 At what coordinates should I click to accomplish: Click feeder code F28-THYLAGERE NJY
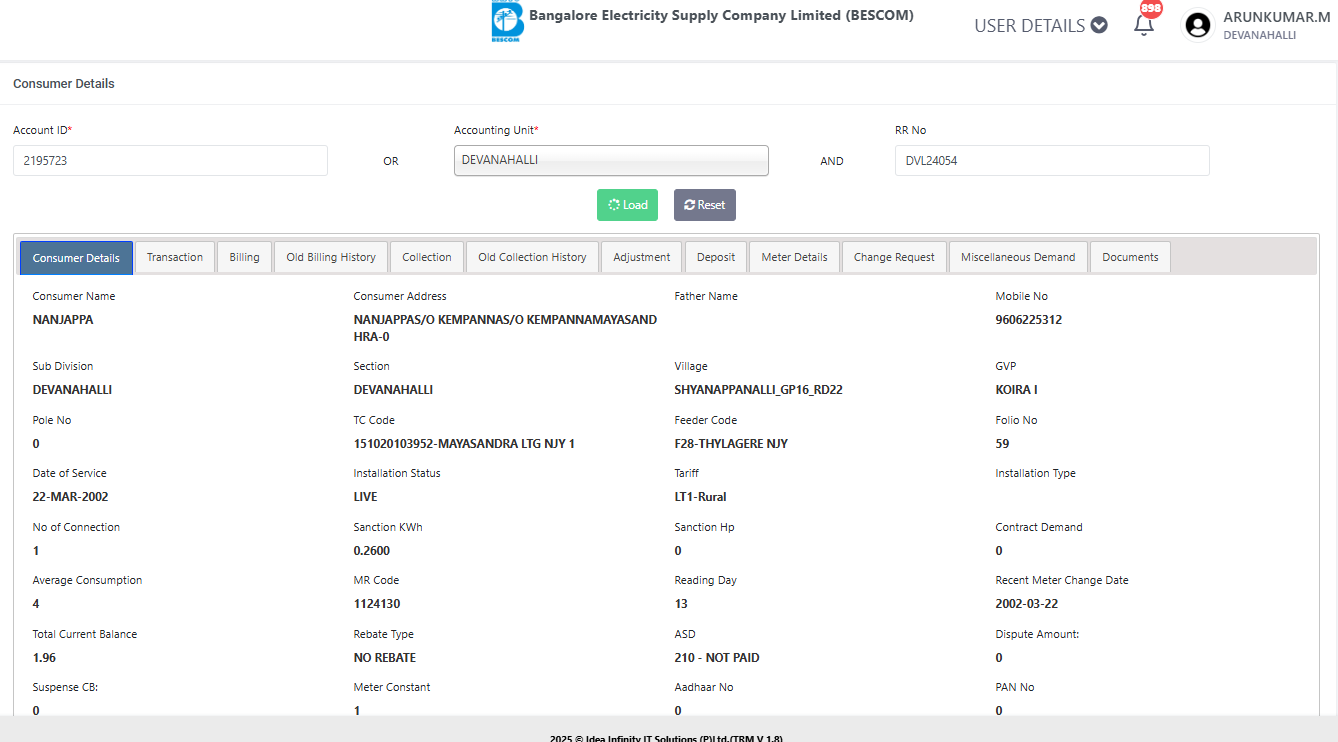[x=731, y=444]
